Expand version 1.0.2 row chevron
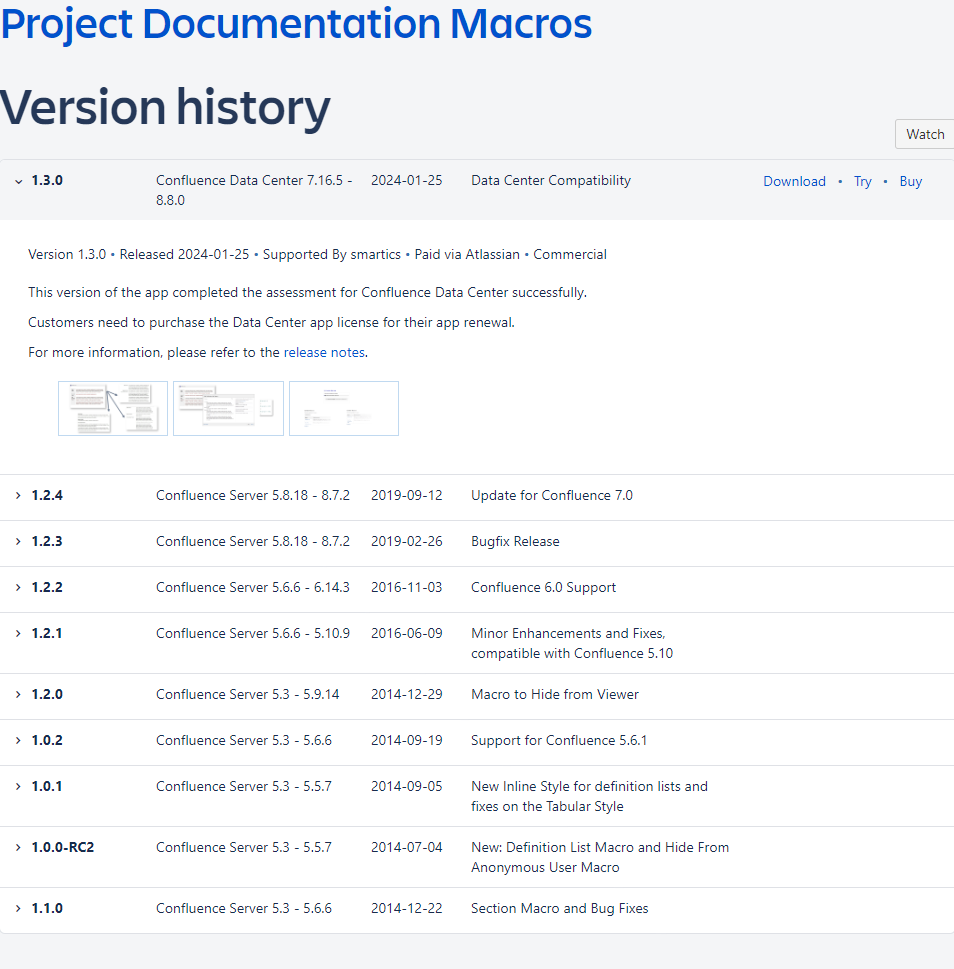This screenshot has height=969, width=954. (x=18, y=741)
